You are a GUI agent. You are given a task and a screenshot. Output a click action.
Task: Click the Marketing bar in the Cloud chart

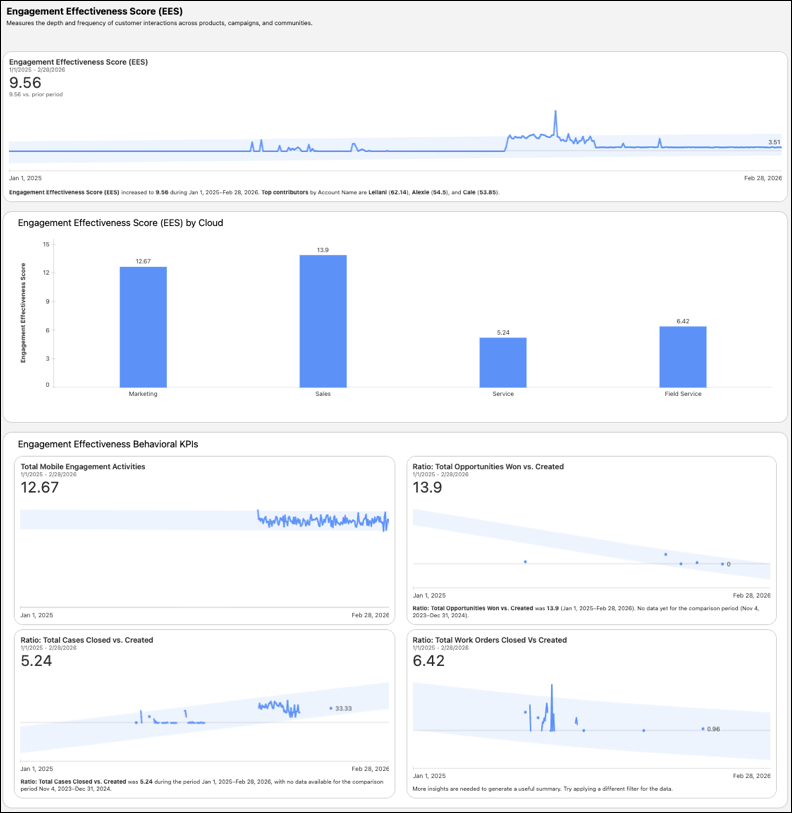click(143, 327)
